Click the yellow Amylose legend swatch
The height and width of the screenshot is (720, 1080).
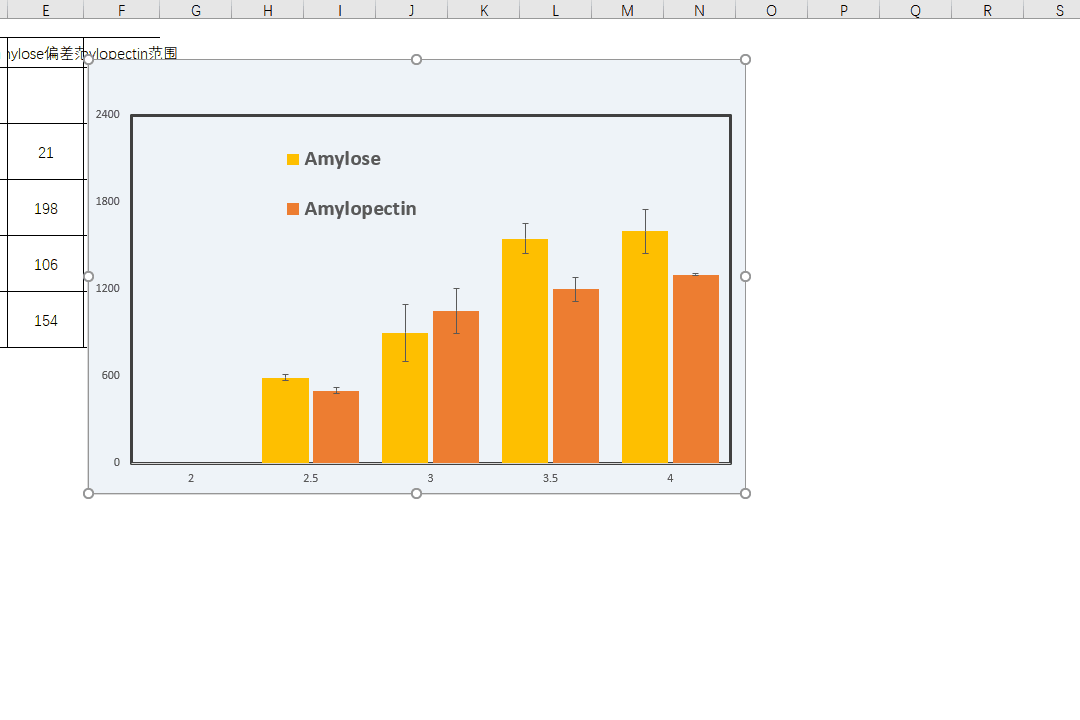point(293,160)
